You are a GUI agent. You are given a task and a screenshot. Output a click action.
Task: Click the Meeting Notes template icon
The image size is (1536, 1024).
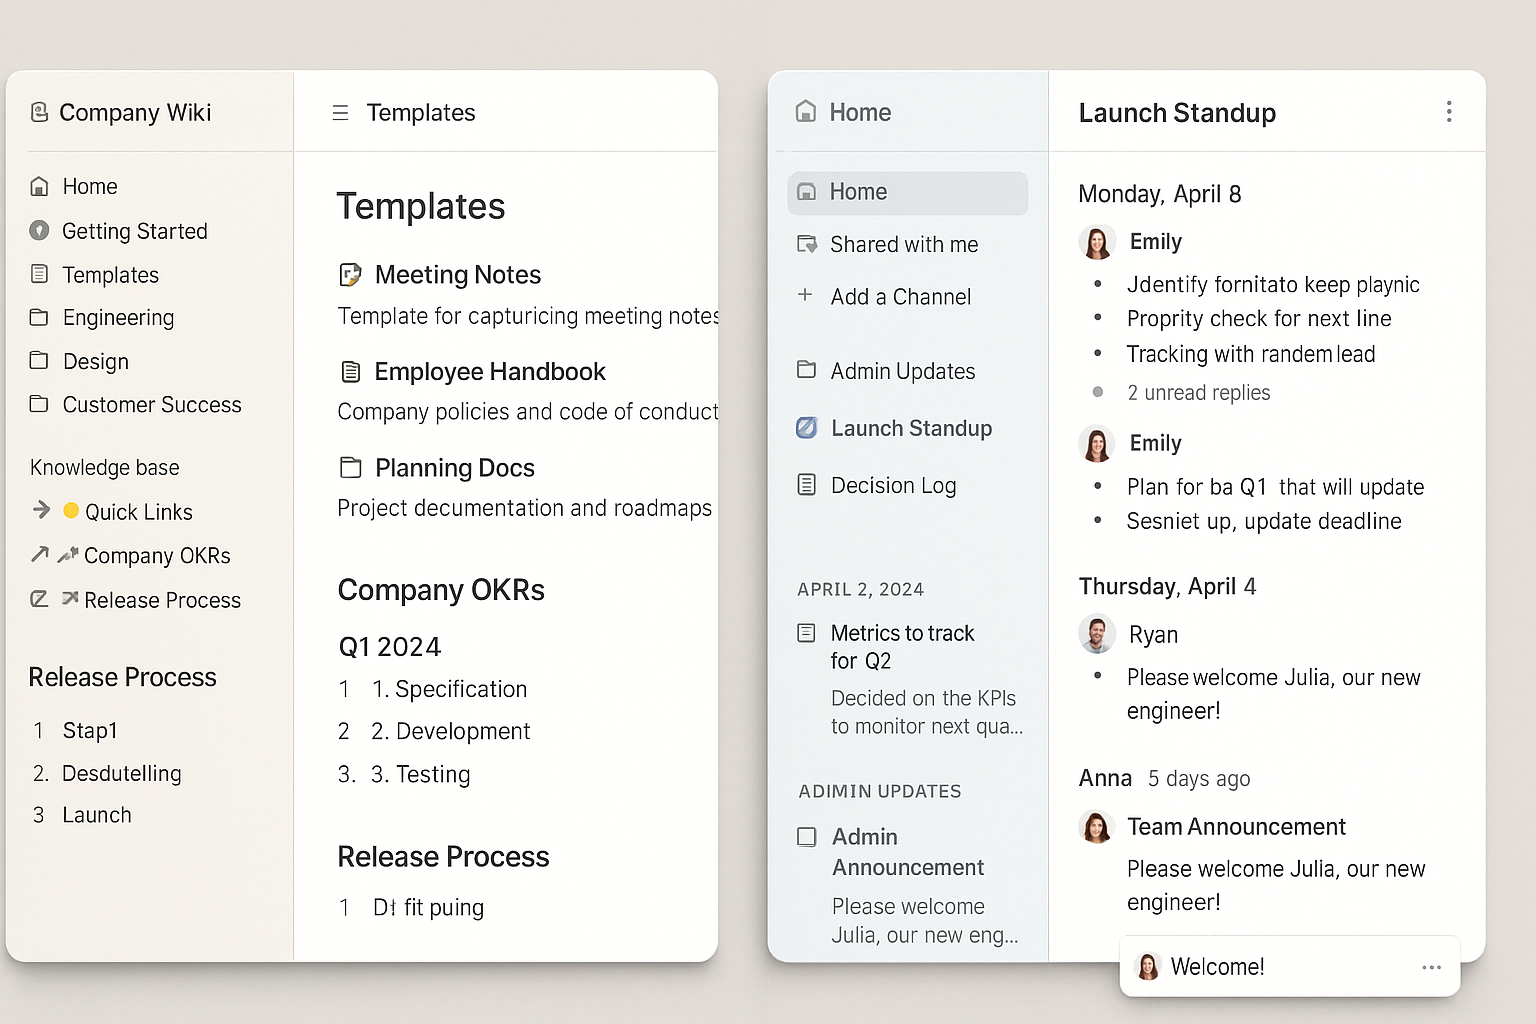tap(350, 275)
